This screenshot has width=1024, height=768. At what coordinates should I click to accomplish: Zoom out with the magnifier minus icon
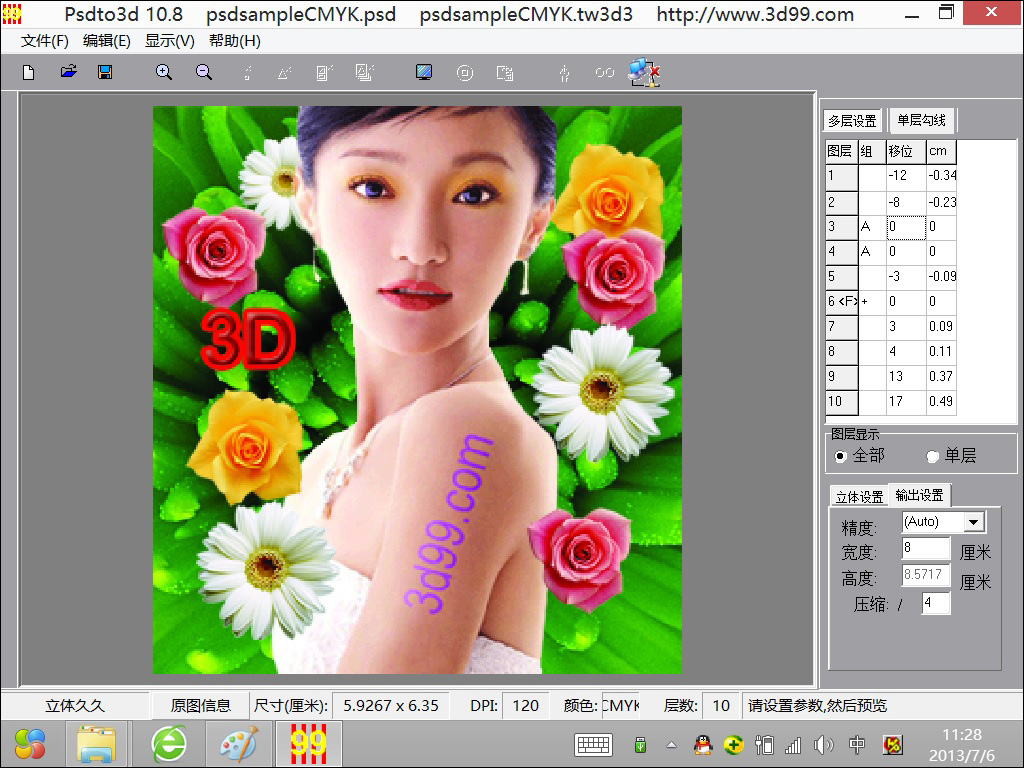pos(204,72)
